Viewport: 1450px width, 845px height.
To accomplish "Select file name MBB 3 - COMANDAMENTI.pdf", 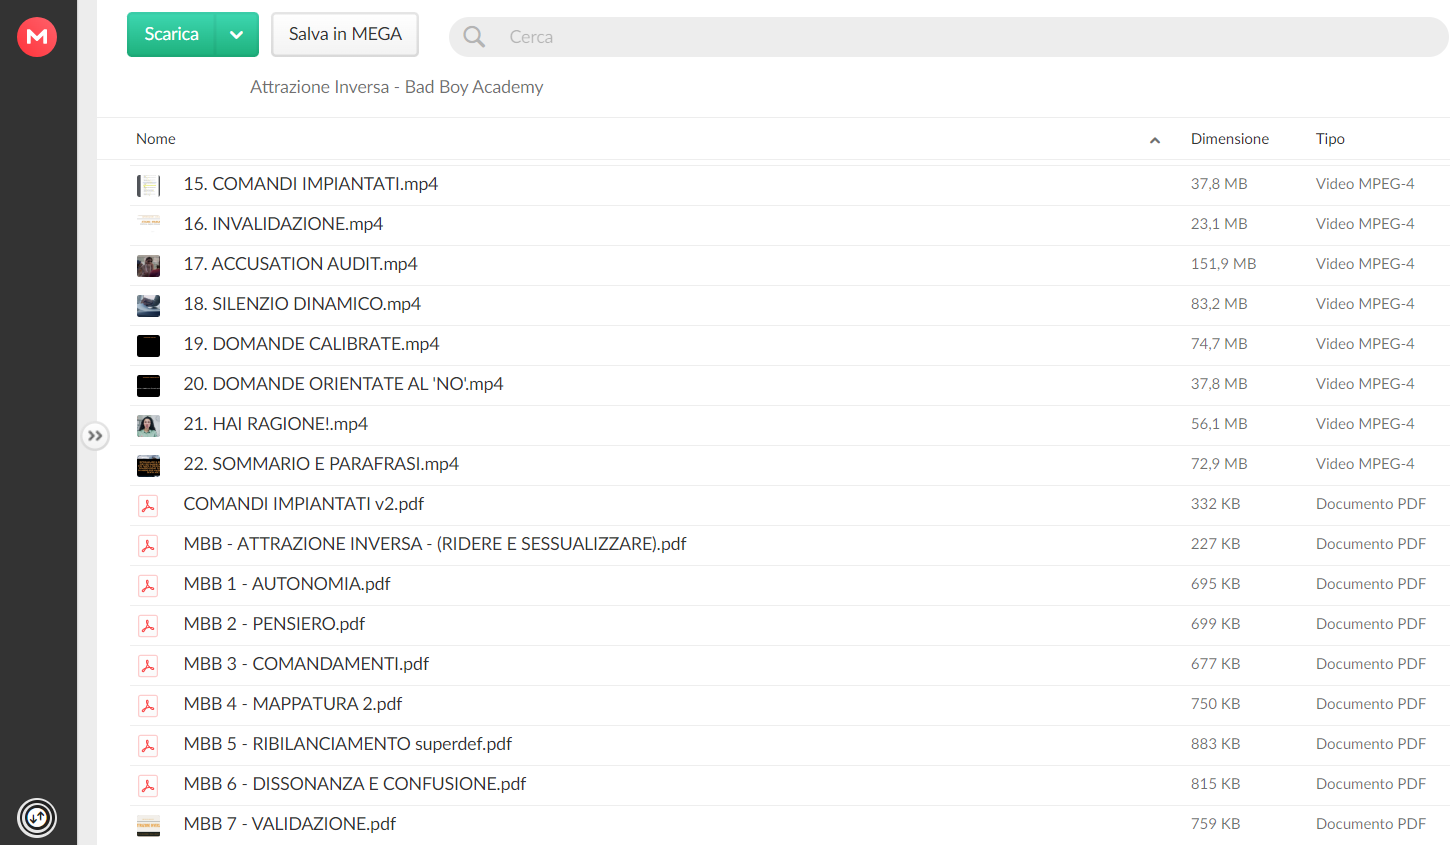I will 306,664.
